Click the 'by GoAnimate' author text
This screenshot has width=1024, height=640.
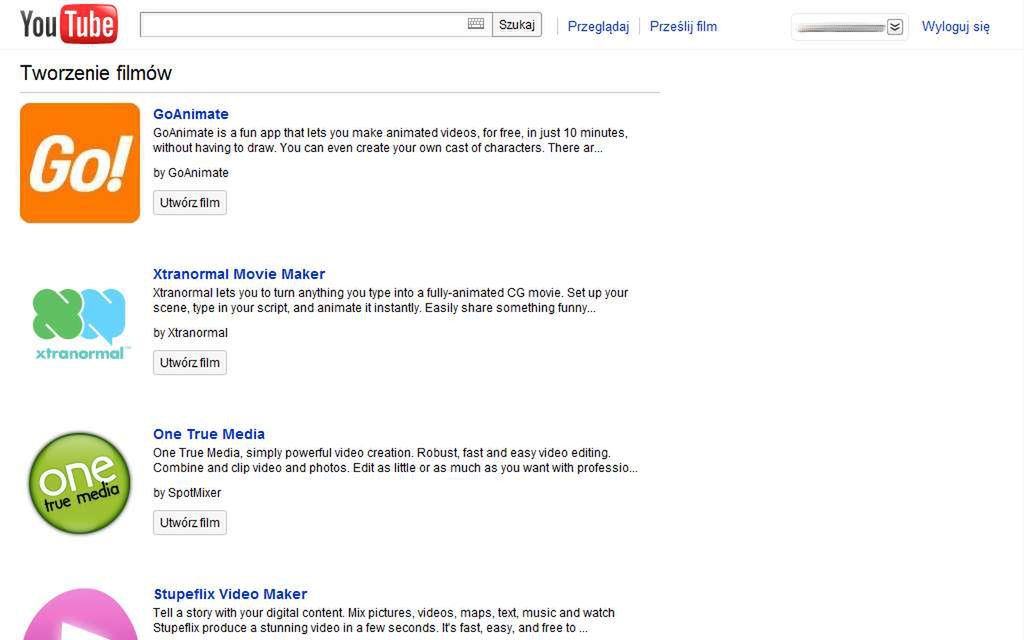coord(191,172)
